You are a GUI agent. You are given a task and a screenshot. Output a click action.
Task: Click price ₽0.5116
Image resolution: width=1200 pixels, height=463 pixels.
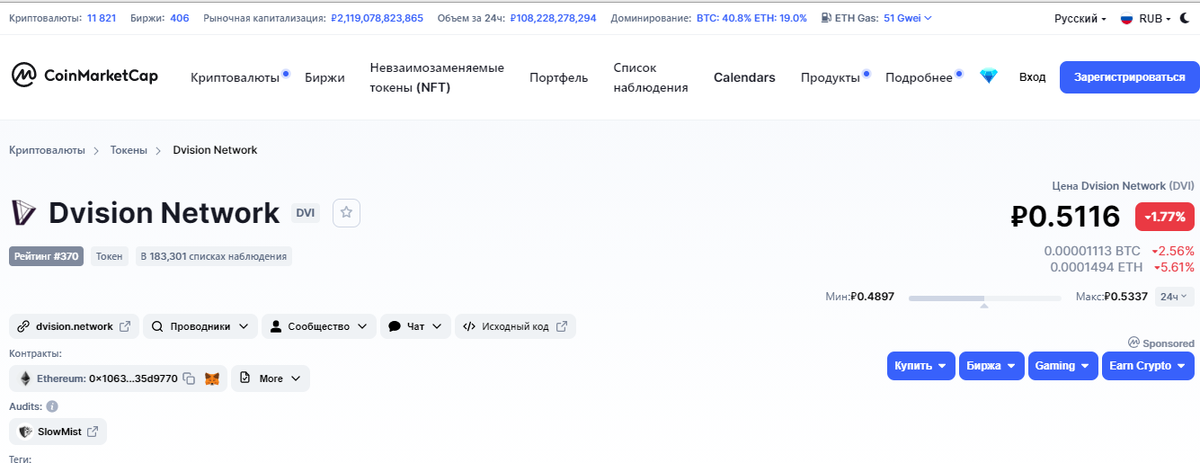pyautogui.click(x=1064, y=216)
